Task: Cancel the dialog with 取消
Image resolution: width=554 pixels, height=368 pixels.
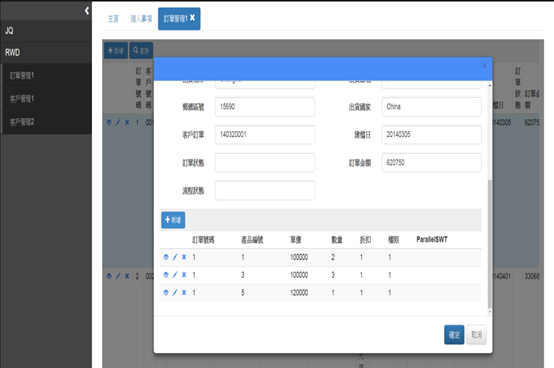Action: pyautogui.click(x=476, y=335)
